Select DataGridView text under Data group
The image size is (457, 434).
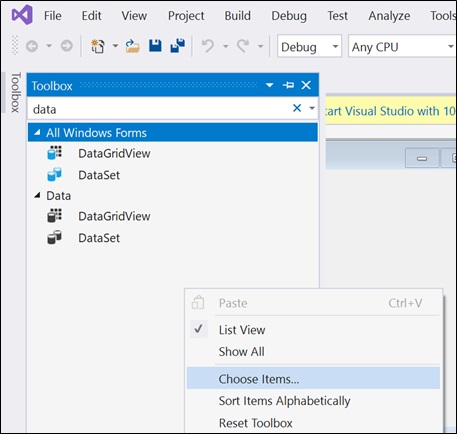[x=114, y=216]
